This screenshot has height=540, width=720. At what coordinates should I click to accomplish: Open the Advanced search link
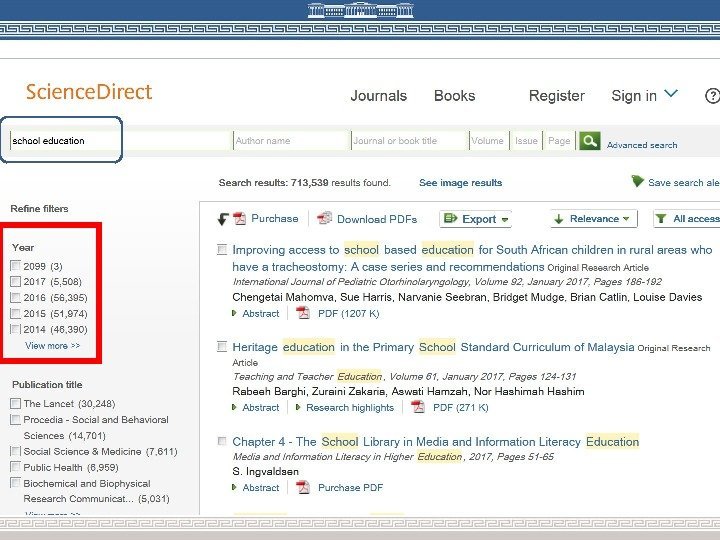pyautogui.click(x=642, y=145)
